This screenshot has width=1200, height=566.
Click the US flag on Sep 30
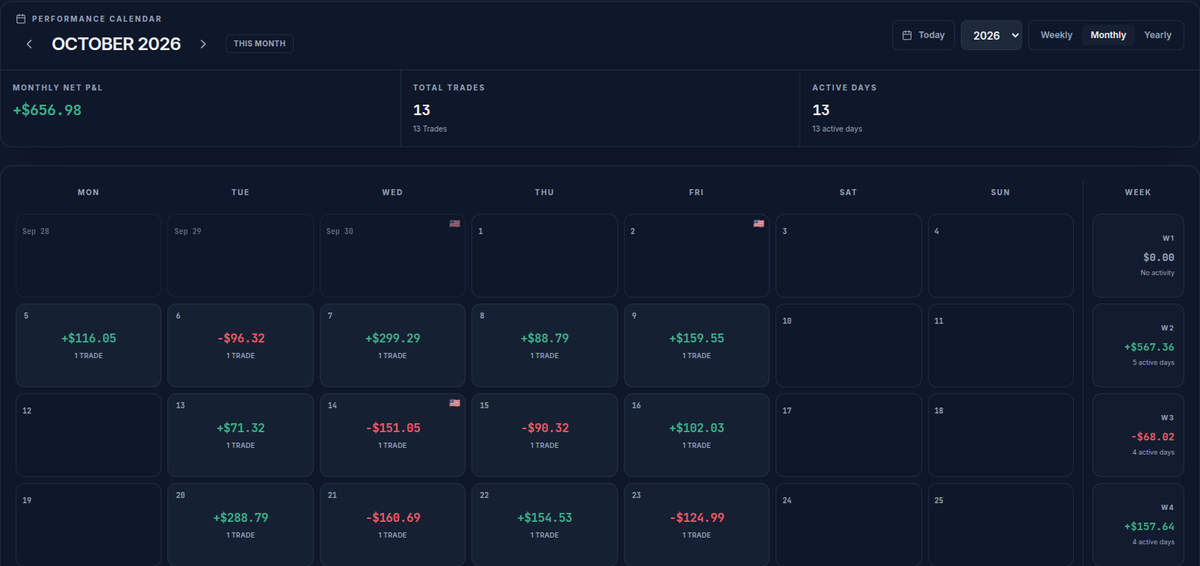tap(454, 224)
